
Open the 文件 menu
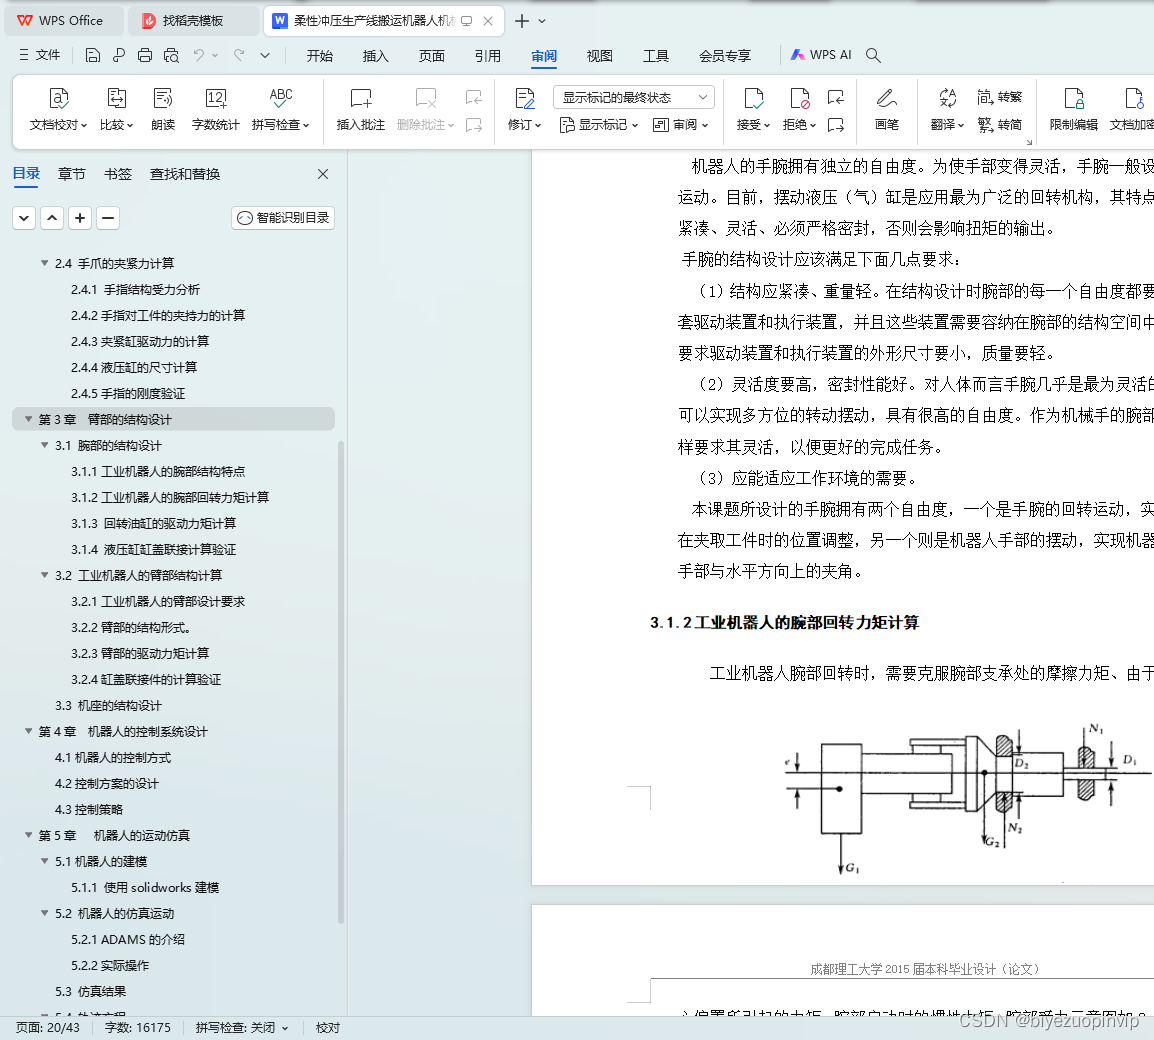coord(40,55)
